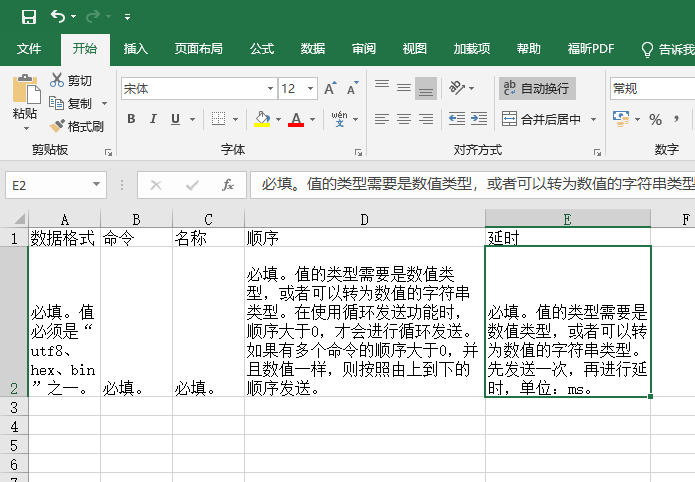Open the 文件 (File) menu
This screenshot has width=695, height=482.
point(29,49)
